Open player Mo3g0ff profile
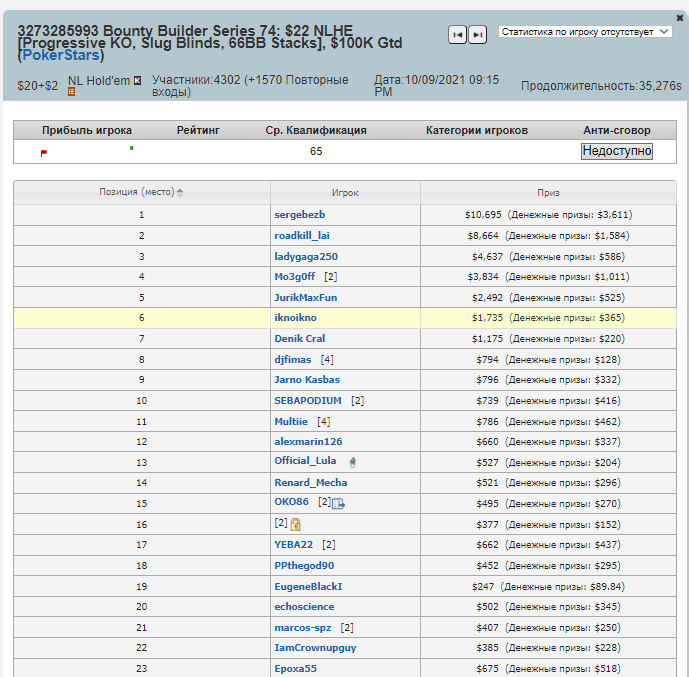Image resolution: width=689 pixels, height=677 pixels. coord(294,277)
